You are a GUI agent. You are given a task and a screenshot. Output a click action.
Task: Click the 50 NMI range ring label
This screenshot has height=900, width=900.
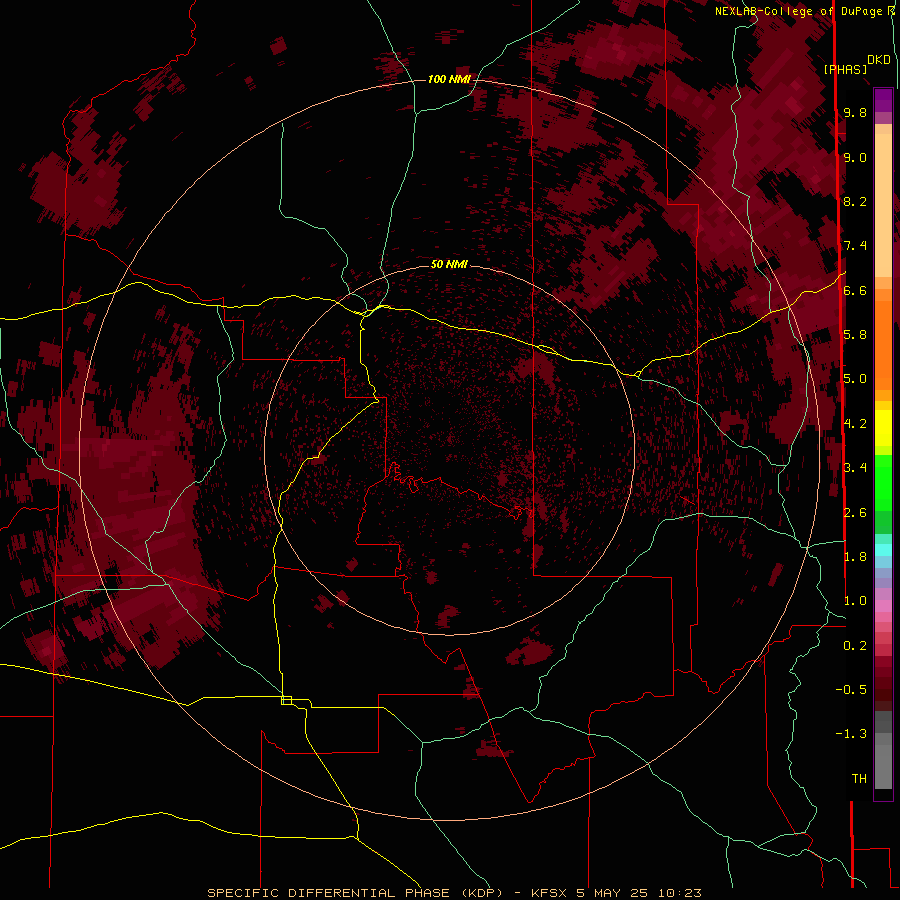pos(449,264)
